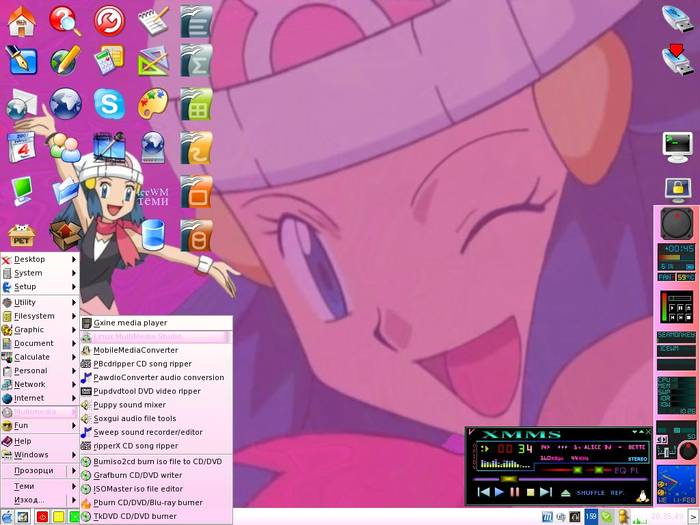
Task: Choose PBcdripper CD song ripper
Action: click(156, 364)
